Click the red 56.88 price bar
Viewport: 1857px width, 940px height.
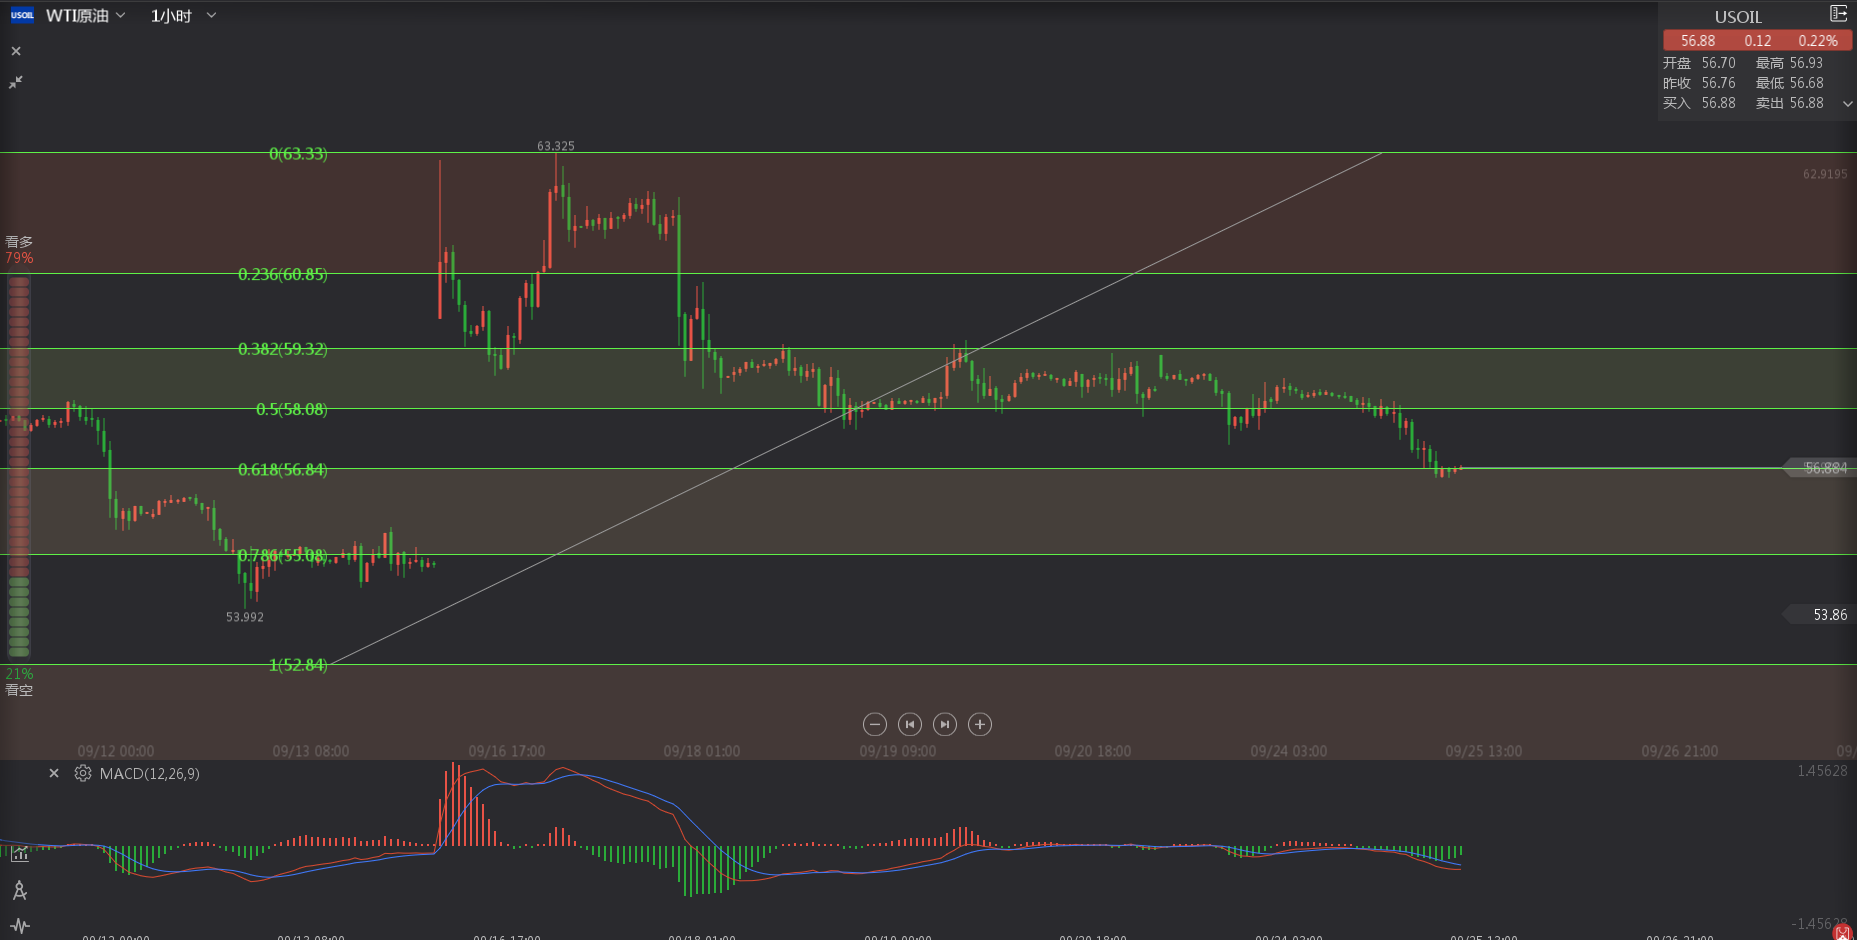[x=1757, y=41]
